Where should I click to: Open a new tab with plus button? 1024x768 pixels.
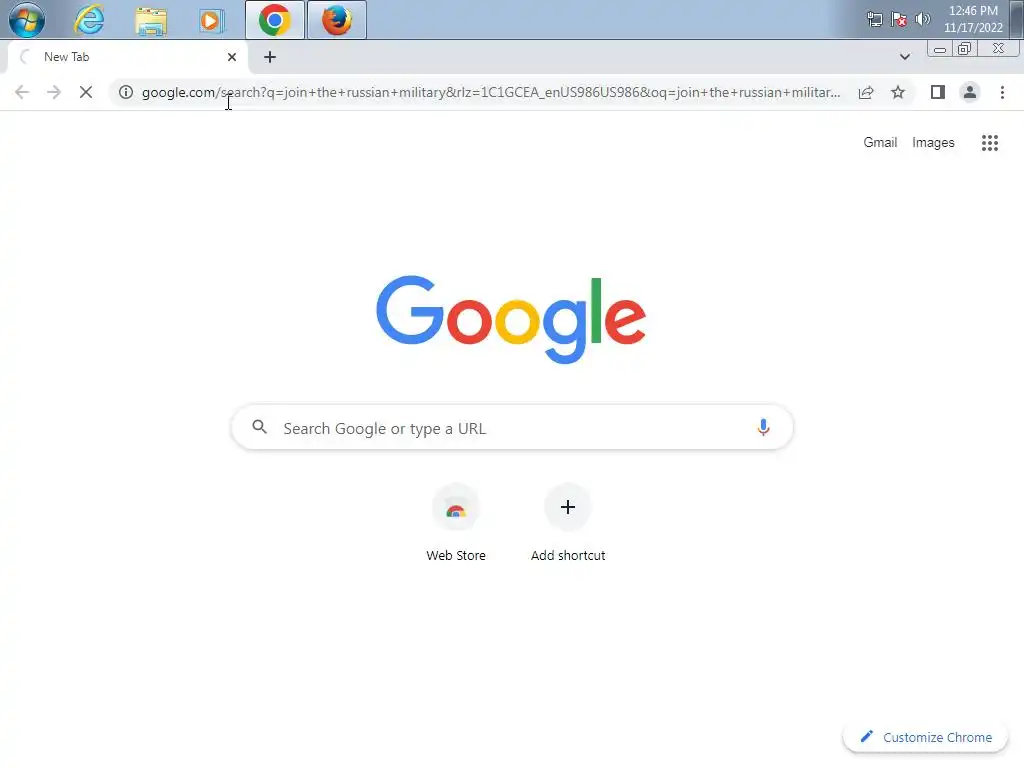[270, 57]
